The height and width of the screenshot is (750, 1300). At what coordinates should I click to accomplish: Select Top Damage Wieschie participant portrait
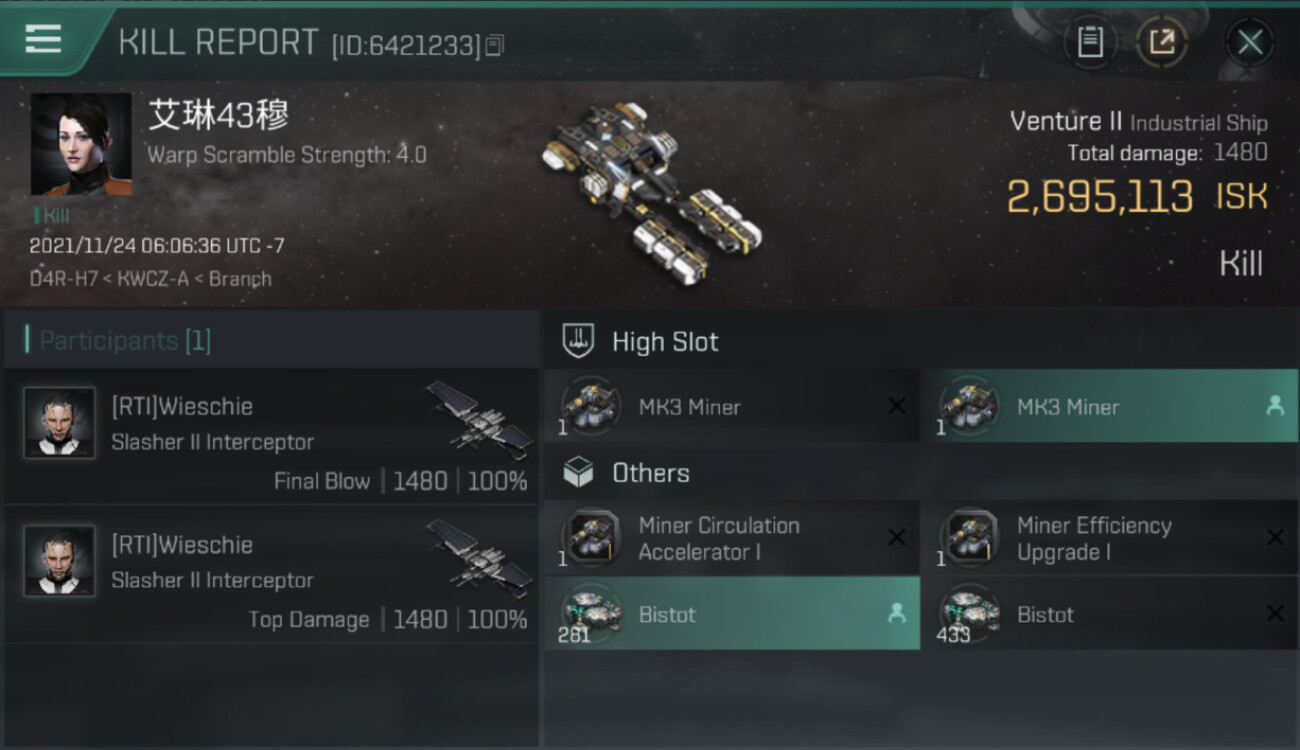[60, 561]
